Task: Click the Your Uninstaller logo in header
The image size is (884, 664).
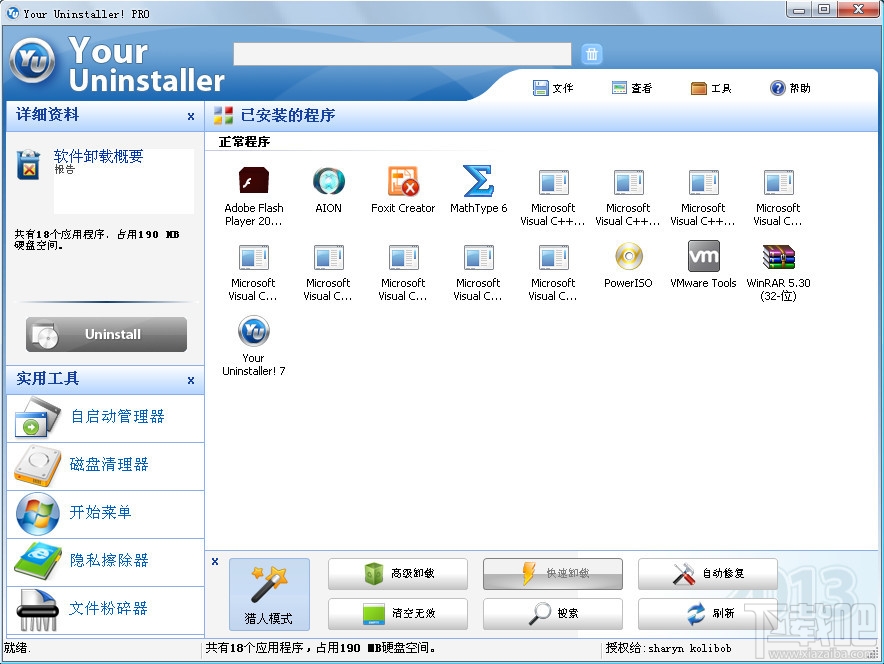Action: click(33, 60)
